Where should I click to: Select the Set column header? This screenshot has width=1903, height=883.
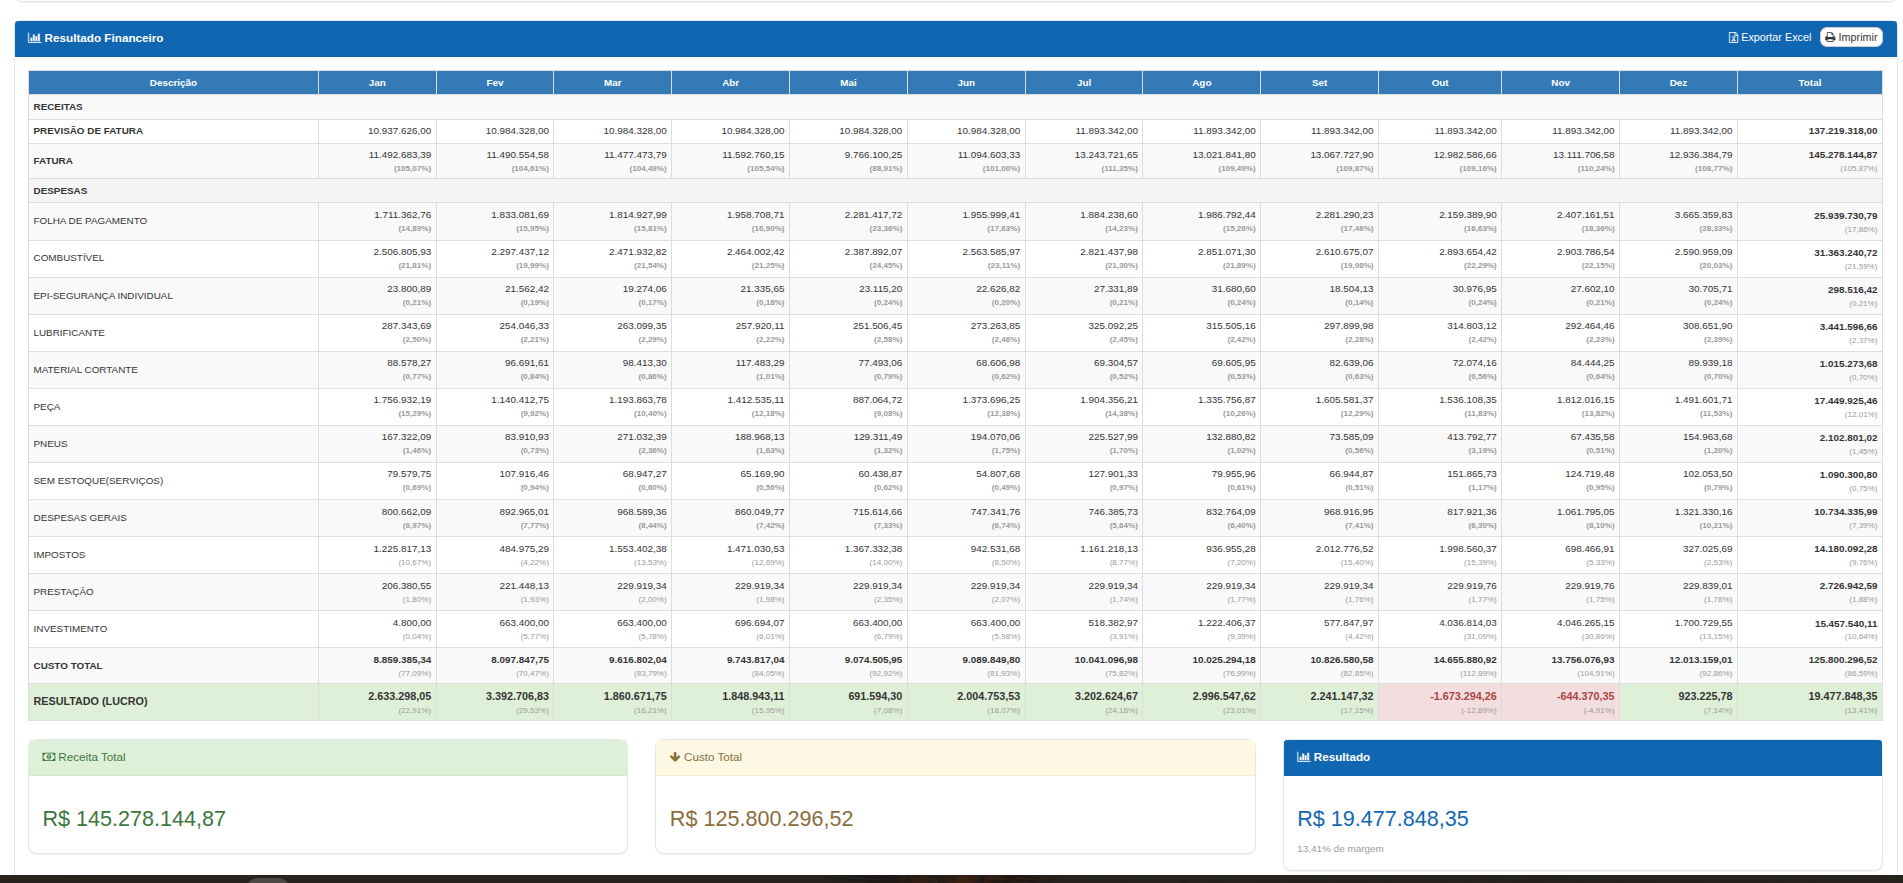[1320, 83]
